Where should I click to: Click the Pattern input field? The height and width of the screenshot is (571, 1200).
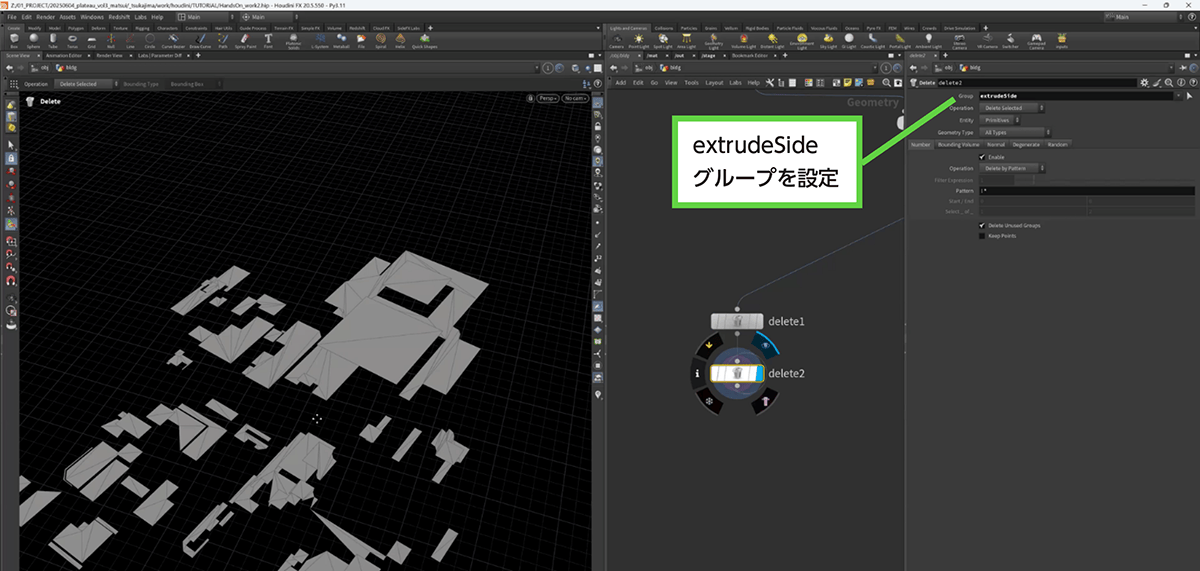tap(1085, 190)
